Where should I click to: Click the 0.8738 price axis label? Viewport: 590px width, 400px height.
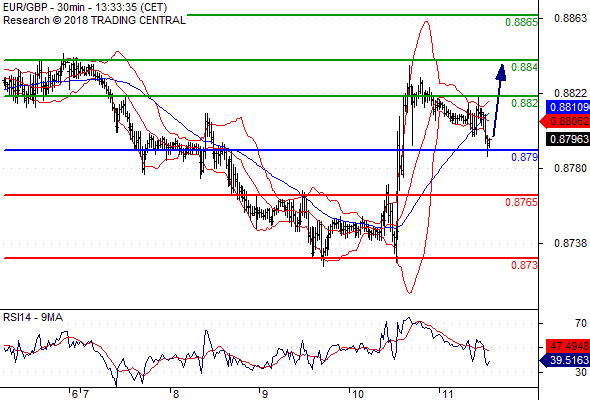[570, 243]
